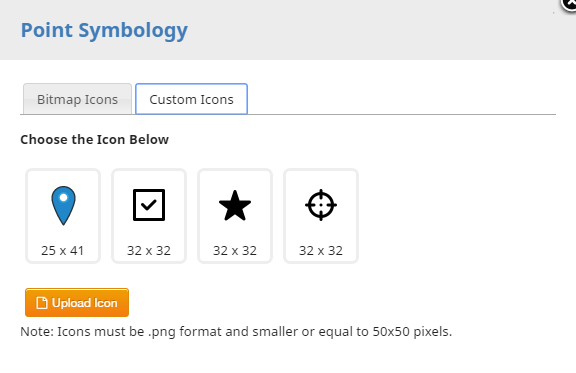Select the card holding the star

click(x=235, y=216)
